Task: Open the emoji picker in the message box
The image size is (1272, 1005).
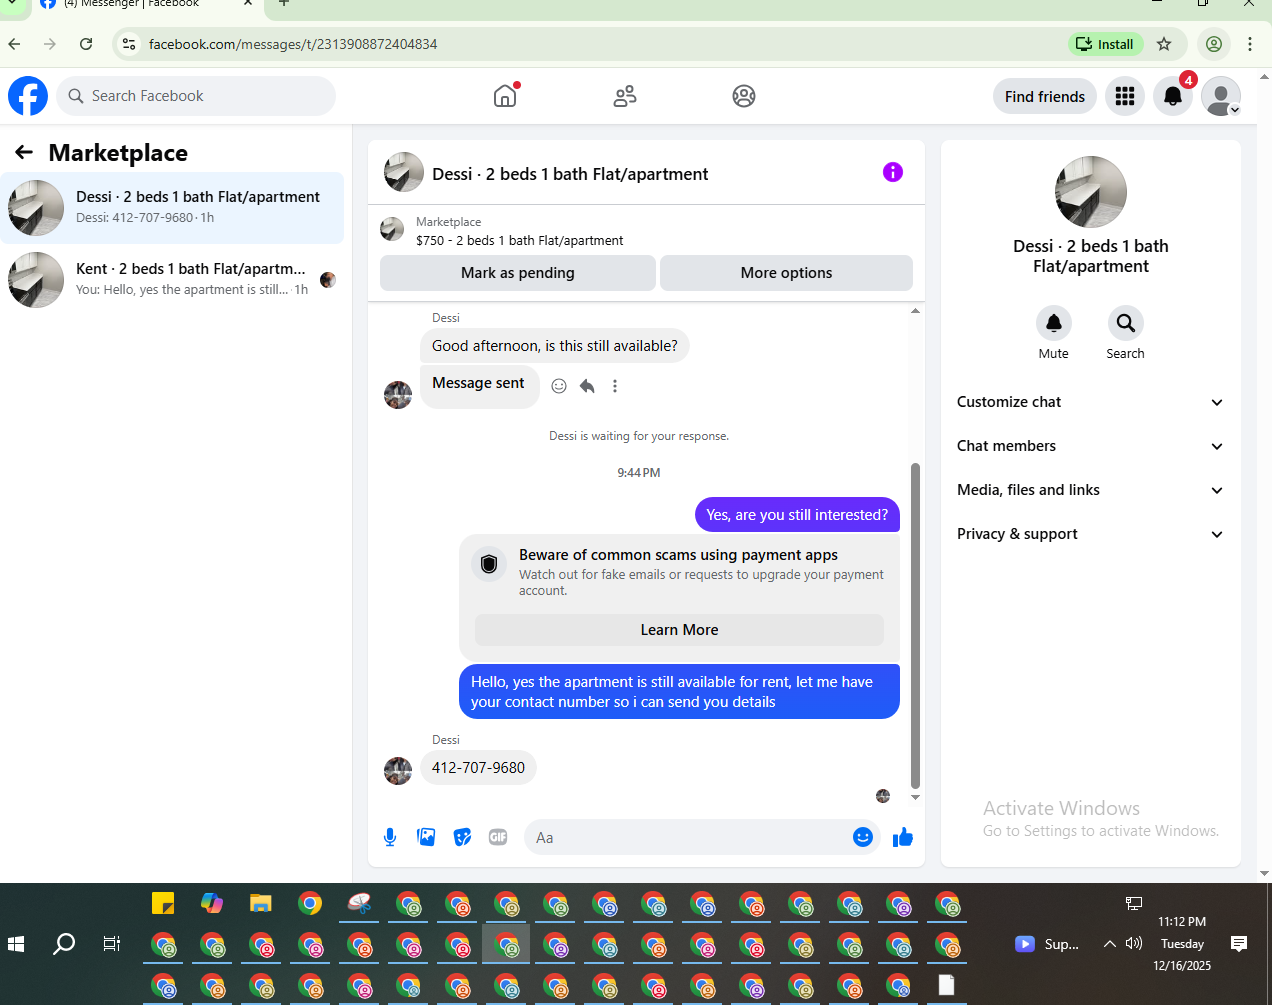Action: pyautogui.click(x=863, y=837)
